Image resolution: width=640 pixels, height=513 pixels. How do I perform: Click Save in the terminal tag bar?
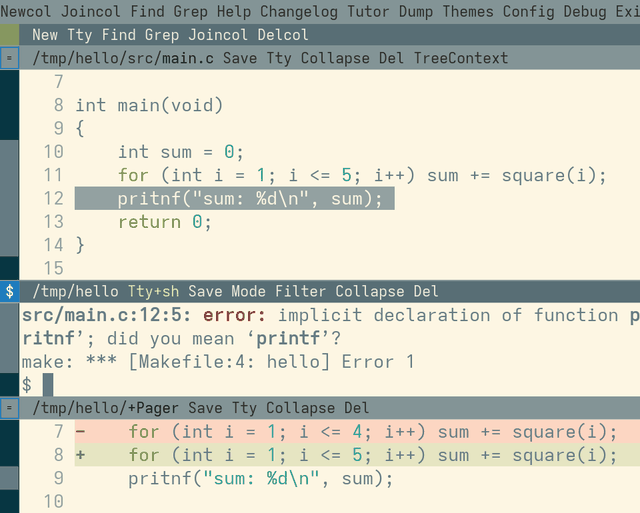(205, 291)
